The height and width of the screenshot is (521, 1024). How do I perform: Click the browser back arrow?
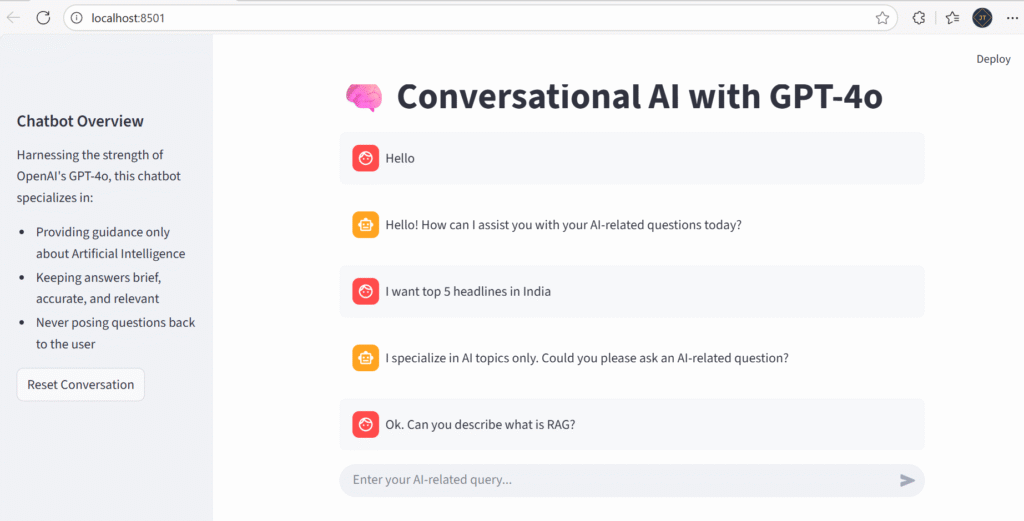14,17
